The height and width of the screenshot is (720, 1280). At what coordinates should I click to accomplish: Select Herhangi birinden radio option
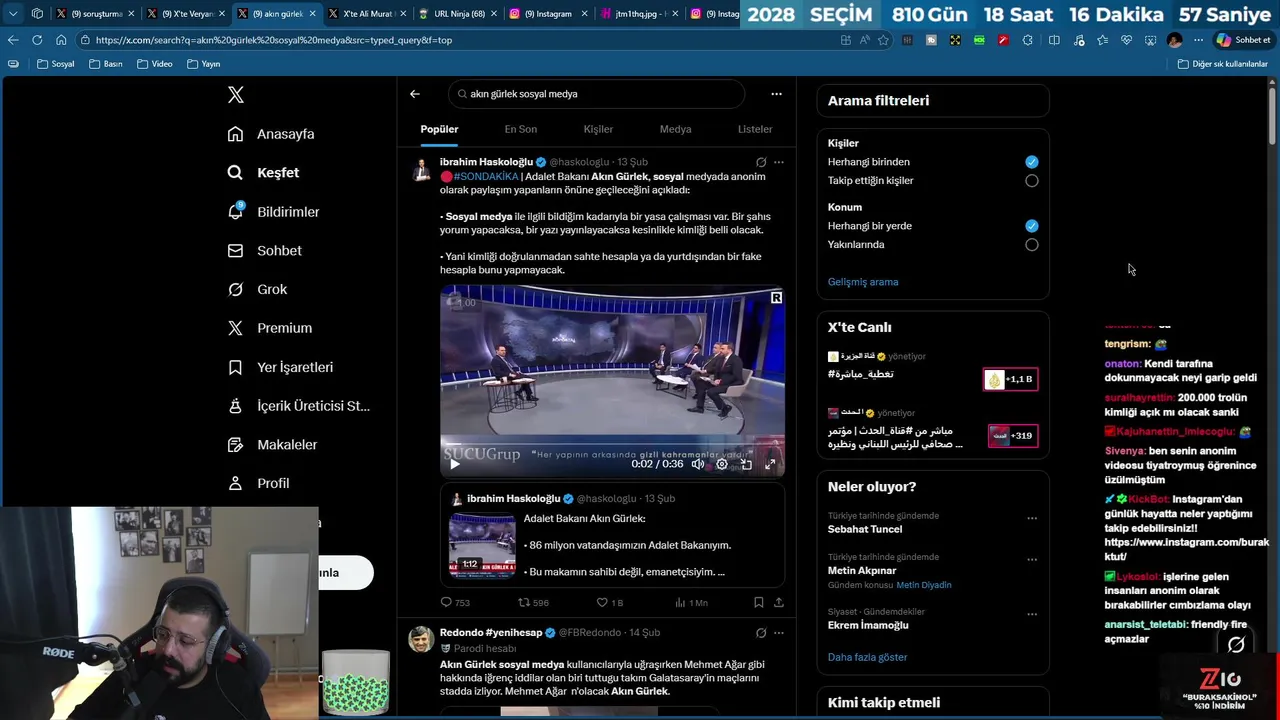pos(1032,162)
